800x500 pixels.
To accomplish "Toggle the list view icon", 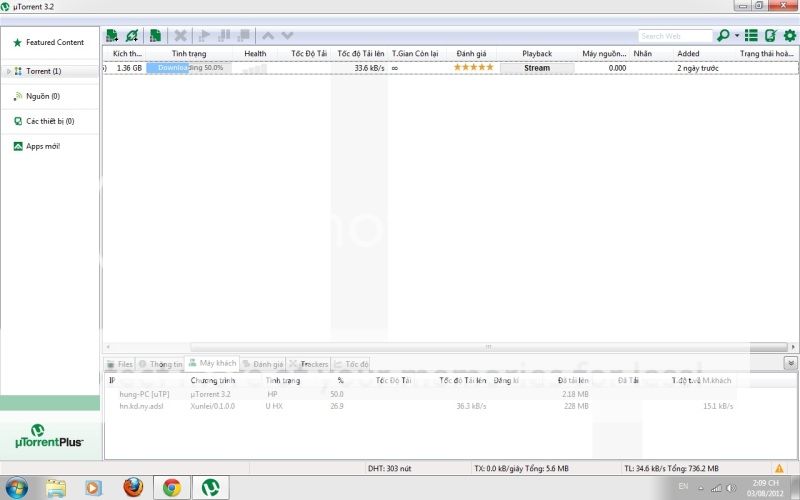I will (x=751, y=36).
